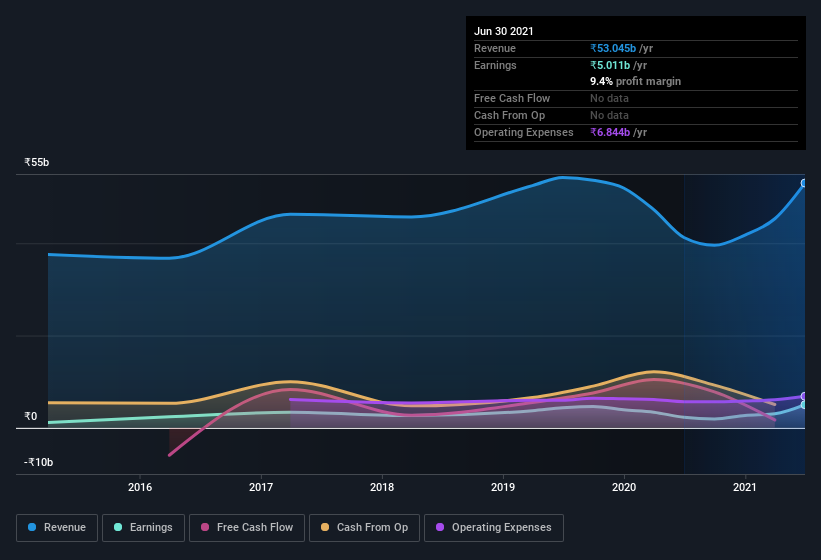Image resolution: width=821 pixels, height=560 pixels.
Task: Click the ₹0 y-axis label
Action: [x=30, y=417]
